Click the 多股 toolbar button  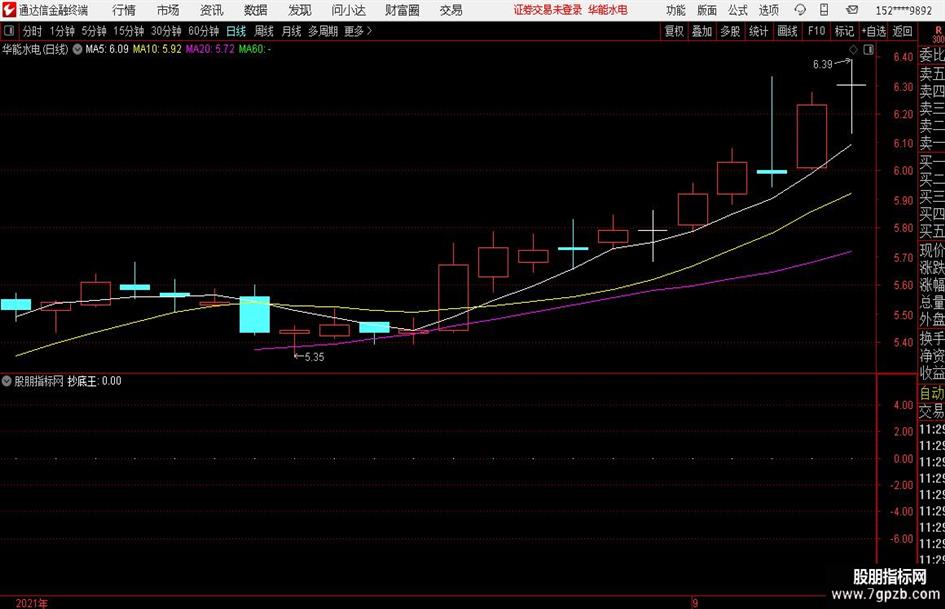click(x=730, y=31)
